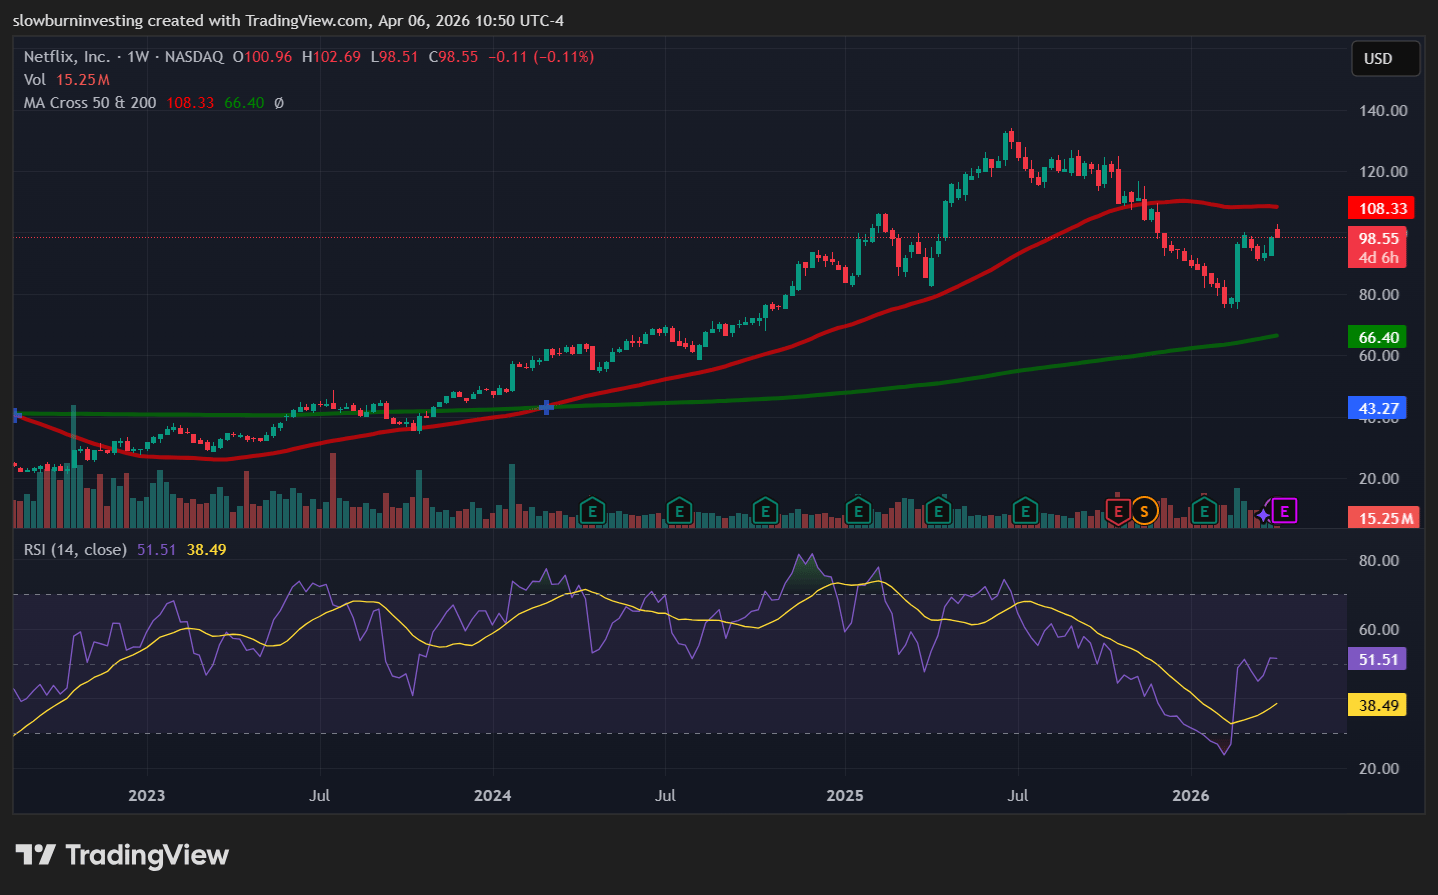Click the Jul label between 2025 and 2026

click(1017, 796)
